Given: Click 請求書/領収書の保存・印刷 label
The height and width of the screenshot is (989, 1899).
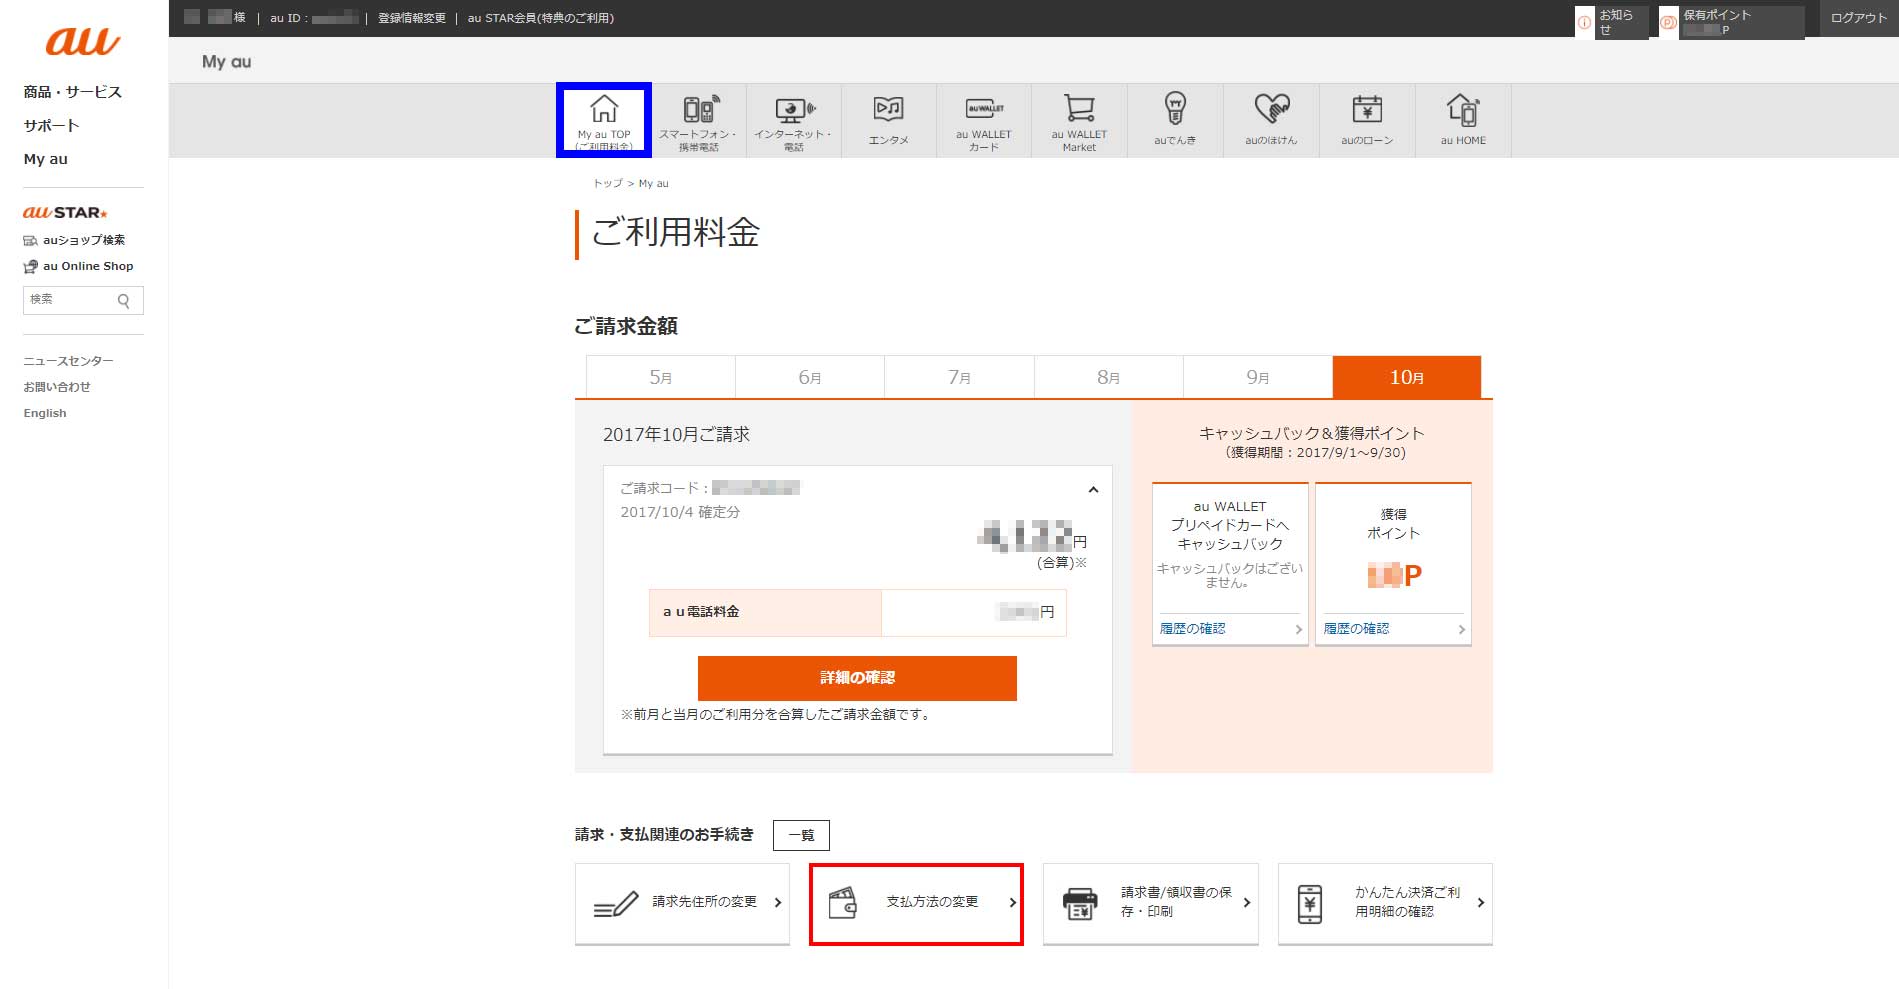Looking at the screenshot, I should 1176,902.
